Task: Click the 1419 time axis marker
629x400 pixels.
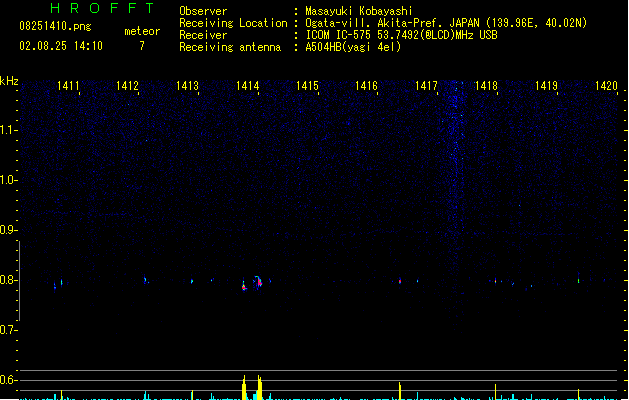Action: point(546,86)
